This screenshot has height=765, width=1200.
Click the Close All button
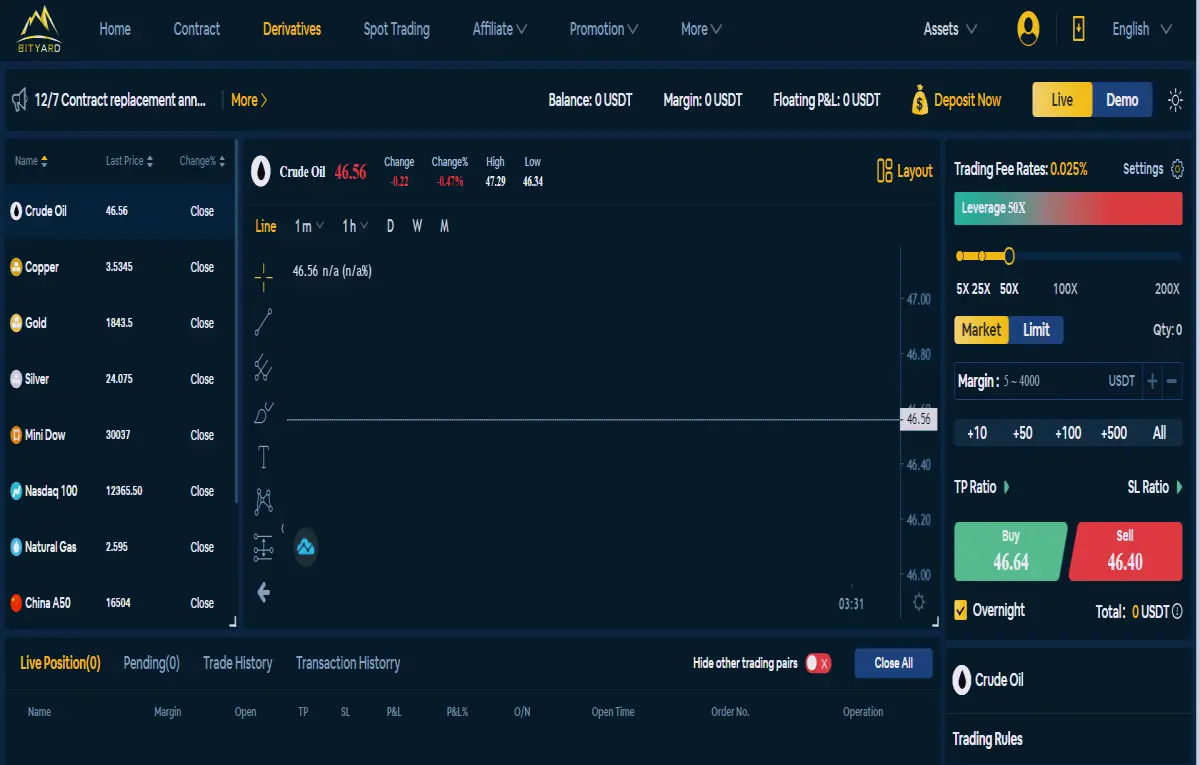point(894,663)
